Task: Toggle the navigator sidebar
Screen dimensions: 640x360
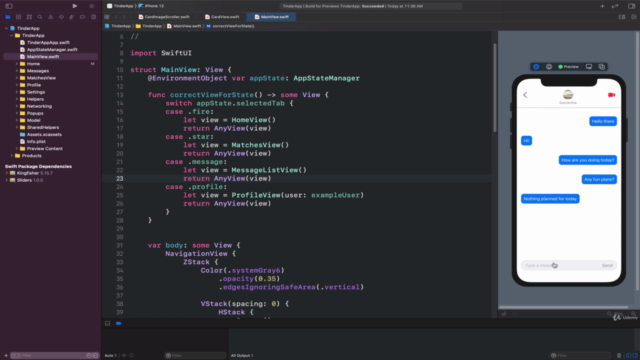Action: pos(9,6)
